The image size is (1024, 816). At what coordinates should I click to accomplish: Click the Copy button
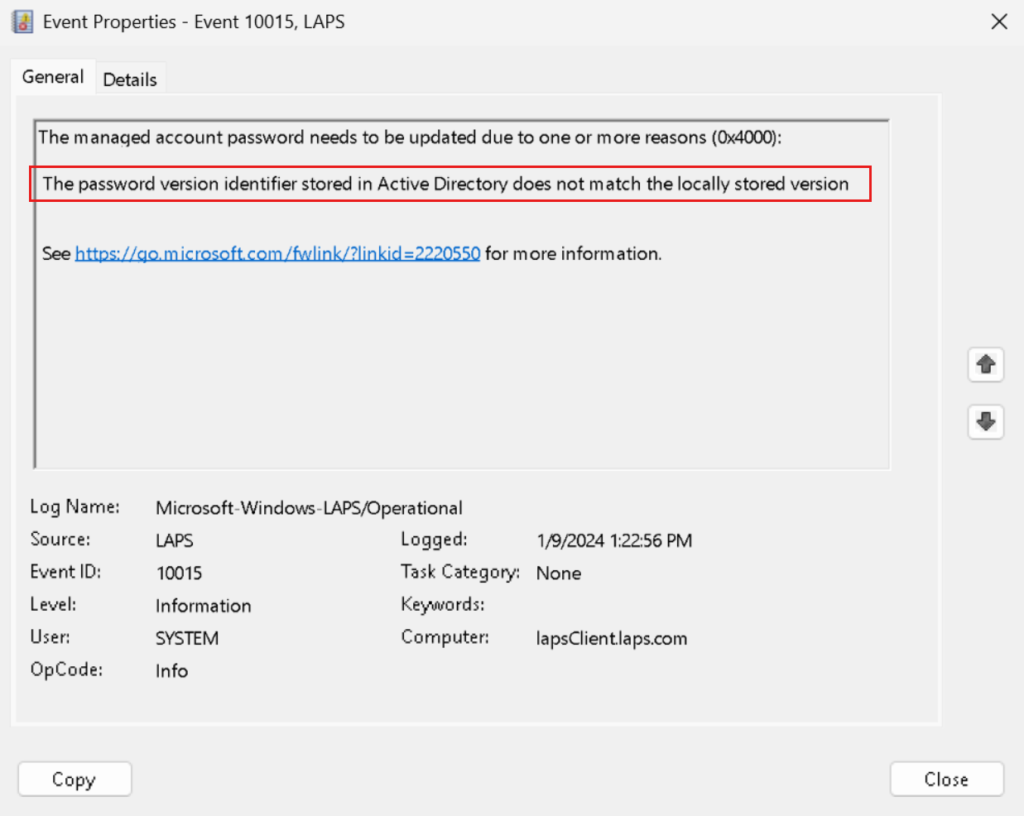coord(74,779)
